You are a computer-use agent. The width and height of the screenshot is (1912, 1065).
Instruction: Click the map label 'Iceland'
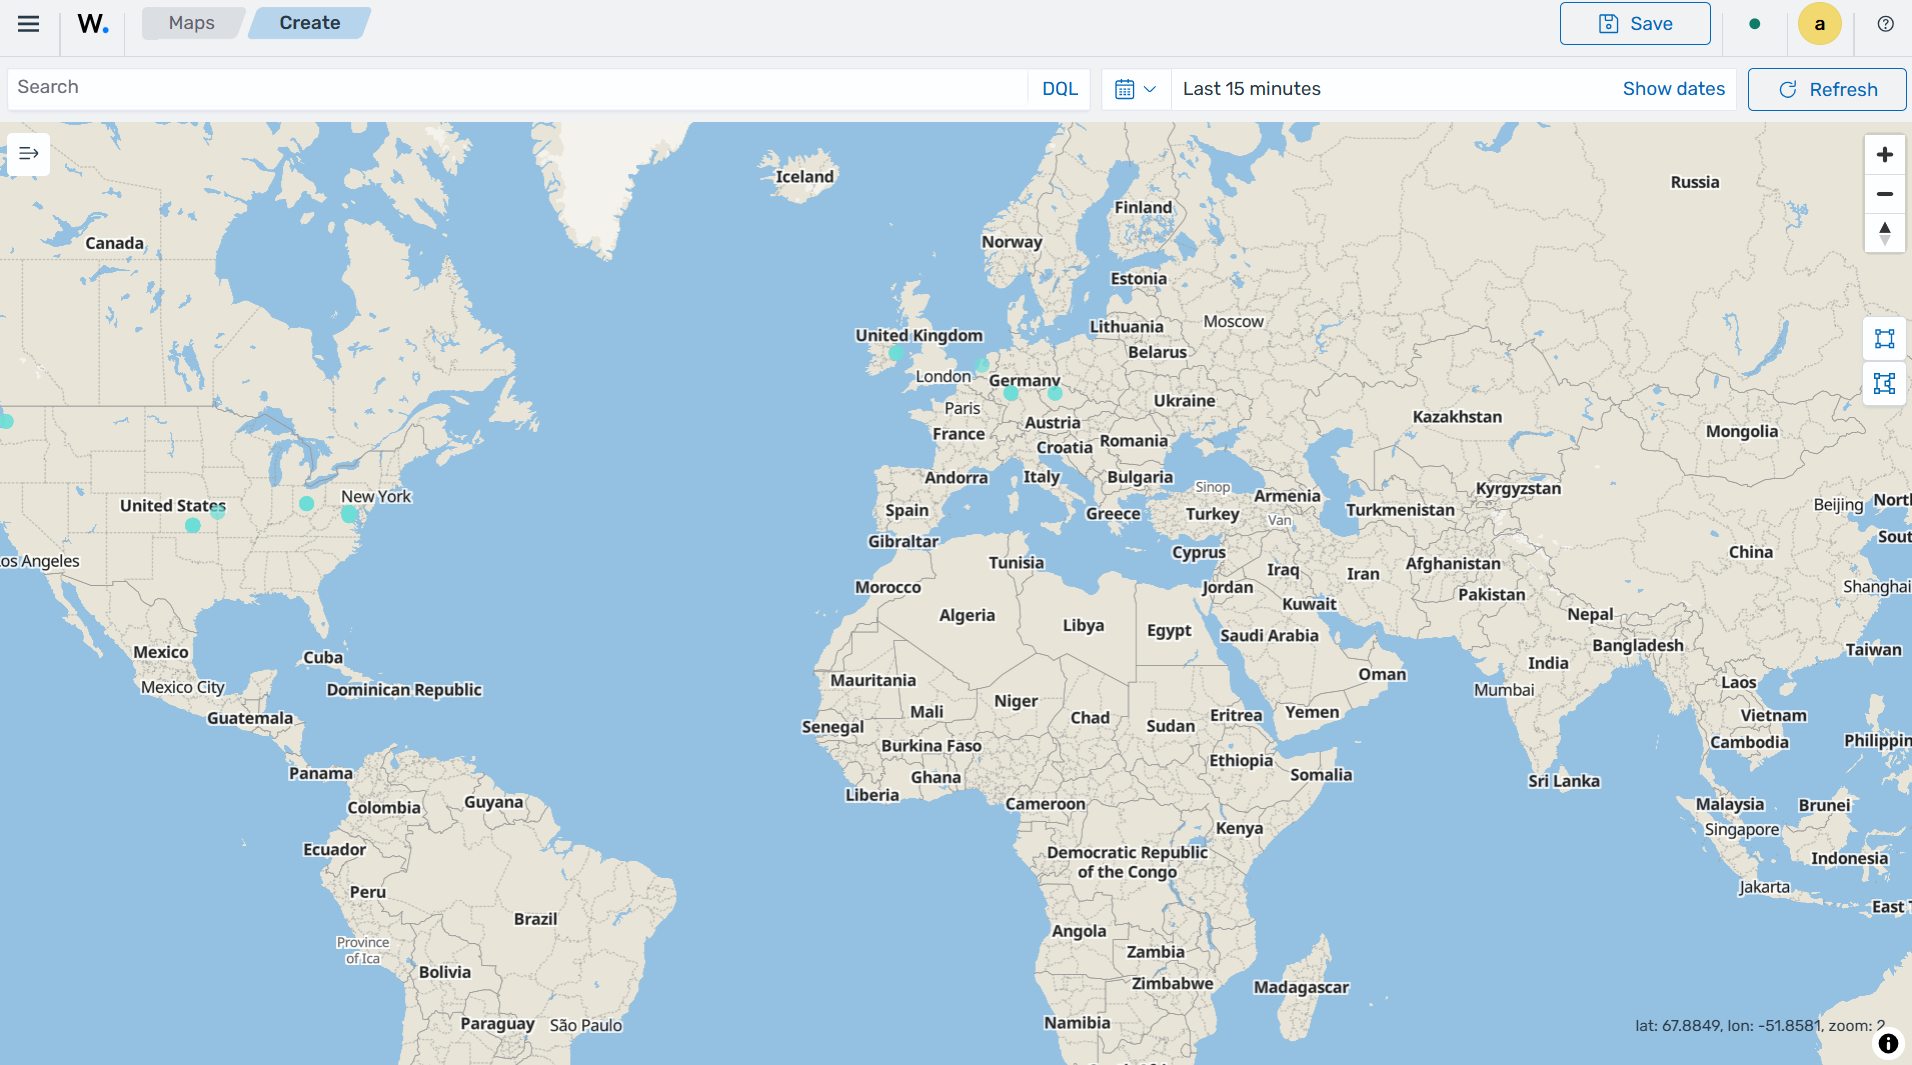(x=804, y=177)
